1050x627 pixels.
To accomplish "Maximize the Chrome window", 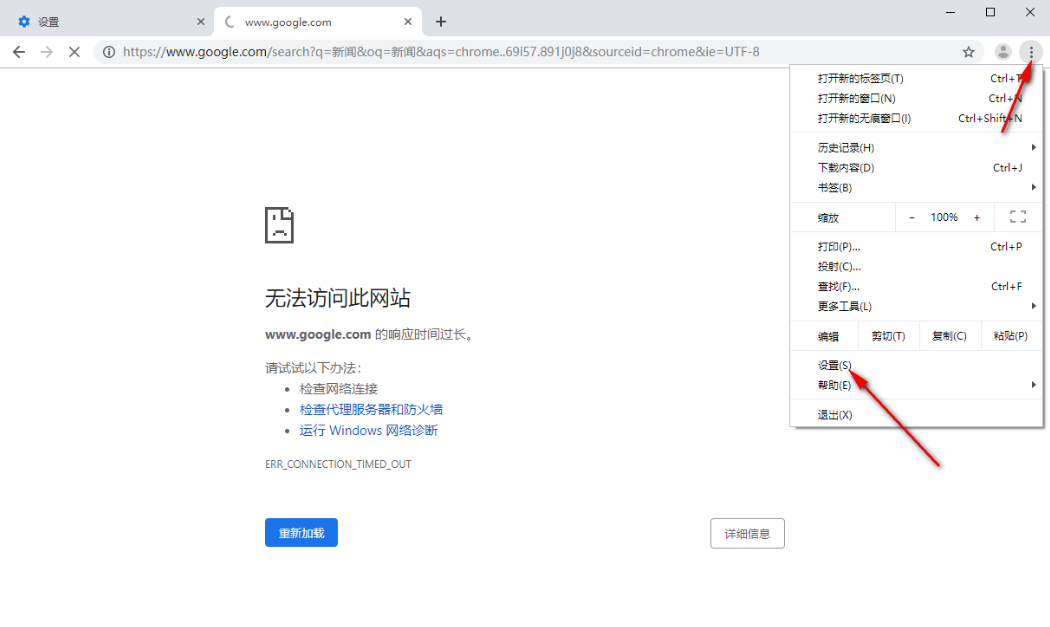I will 990,13.
